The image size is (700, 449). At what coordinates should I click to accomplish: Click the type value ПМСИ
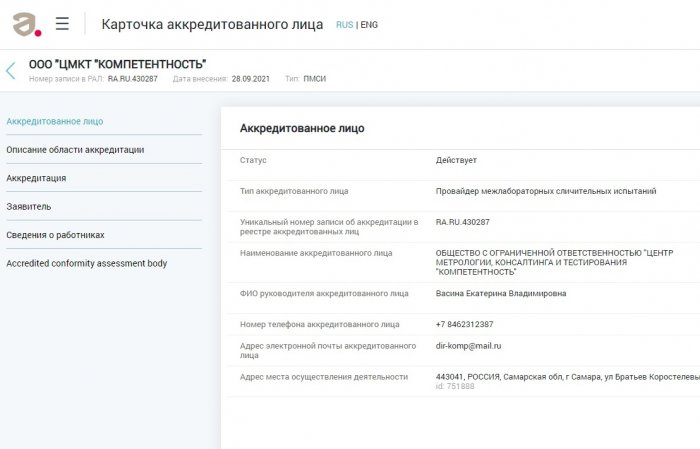click(x=315, y=79)
